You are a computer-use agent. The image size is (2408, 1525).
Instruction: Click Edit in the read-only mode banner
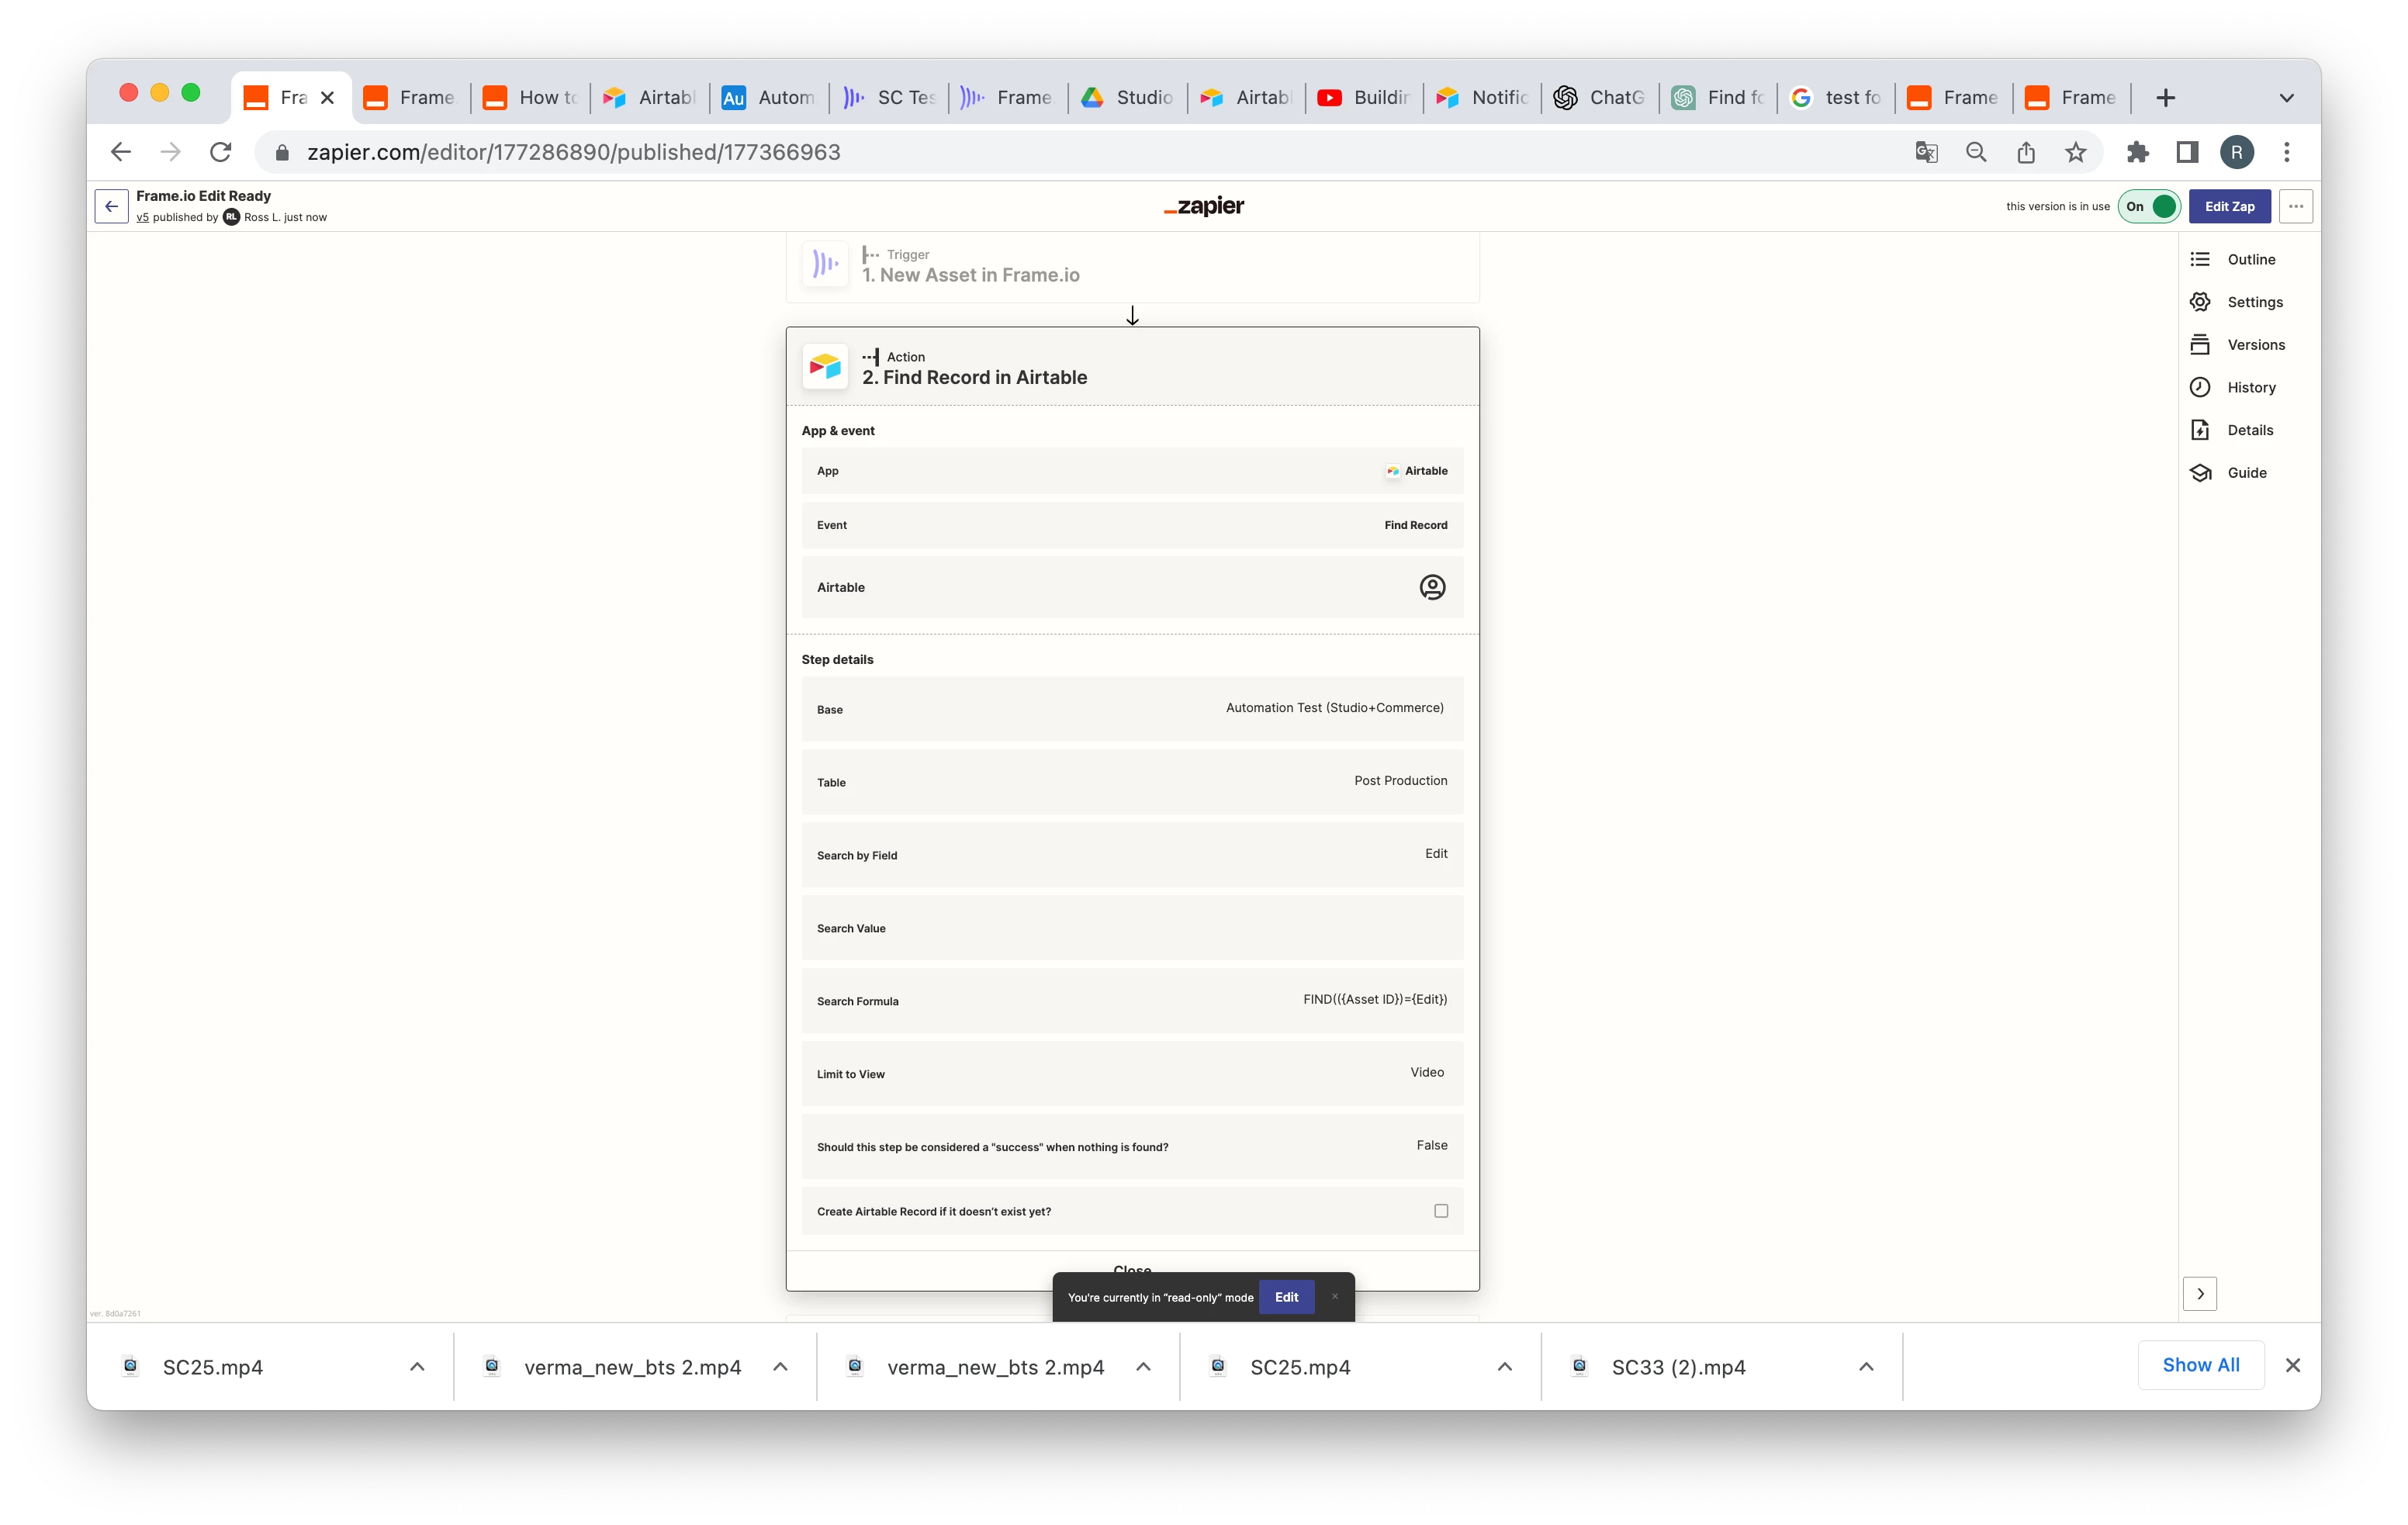(1286, 1297)
